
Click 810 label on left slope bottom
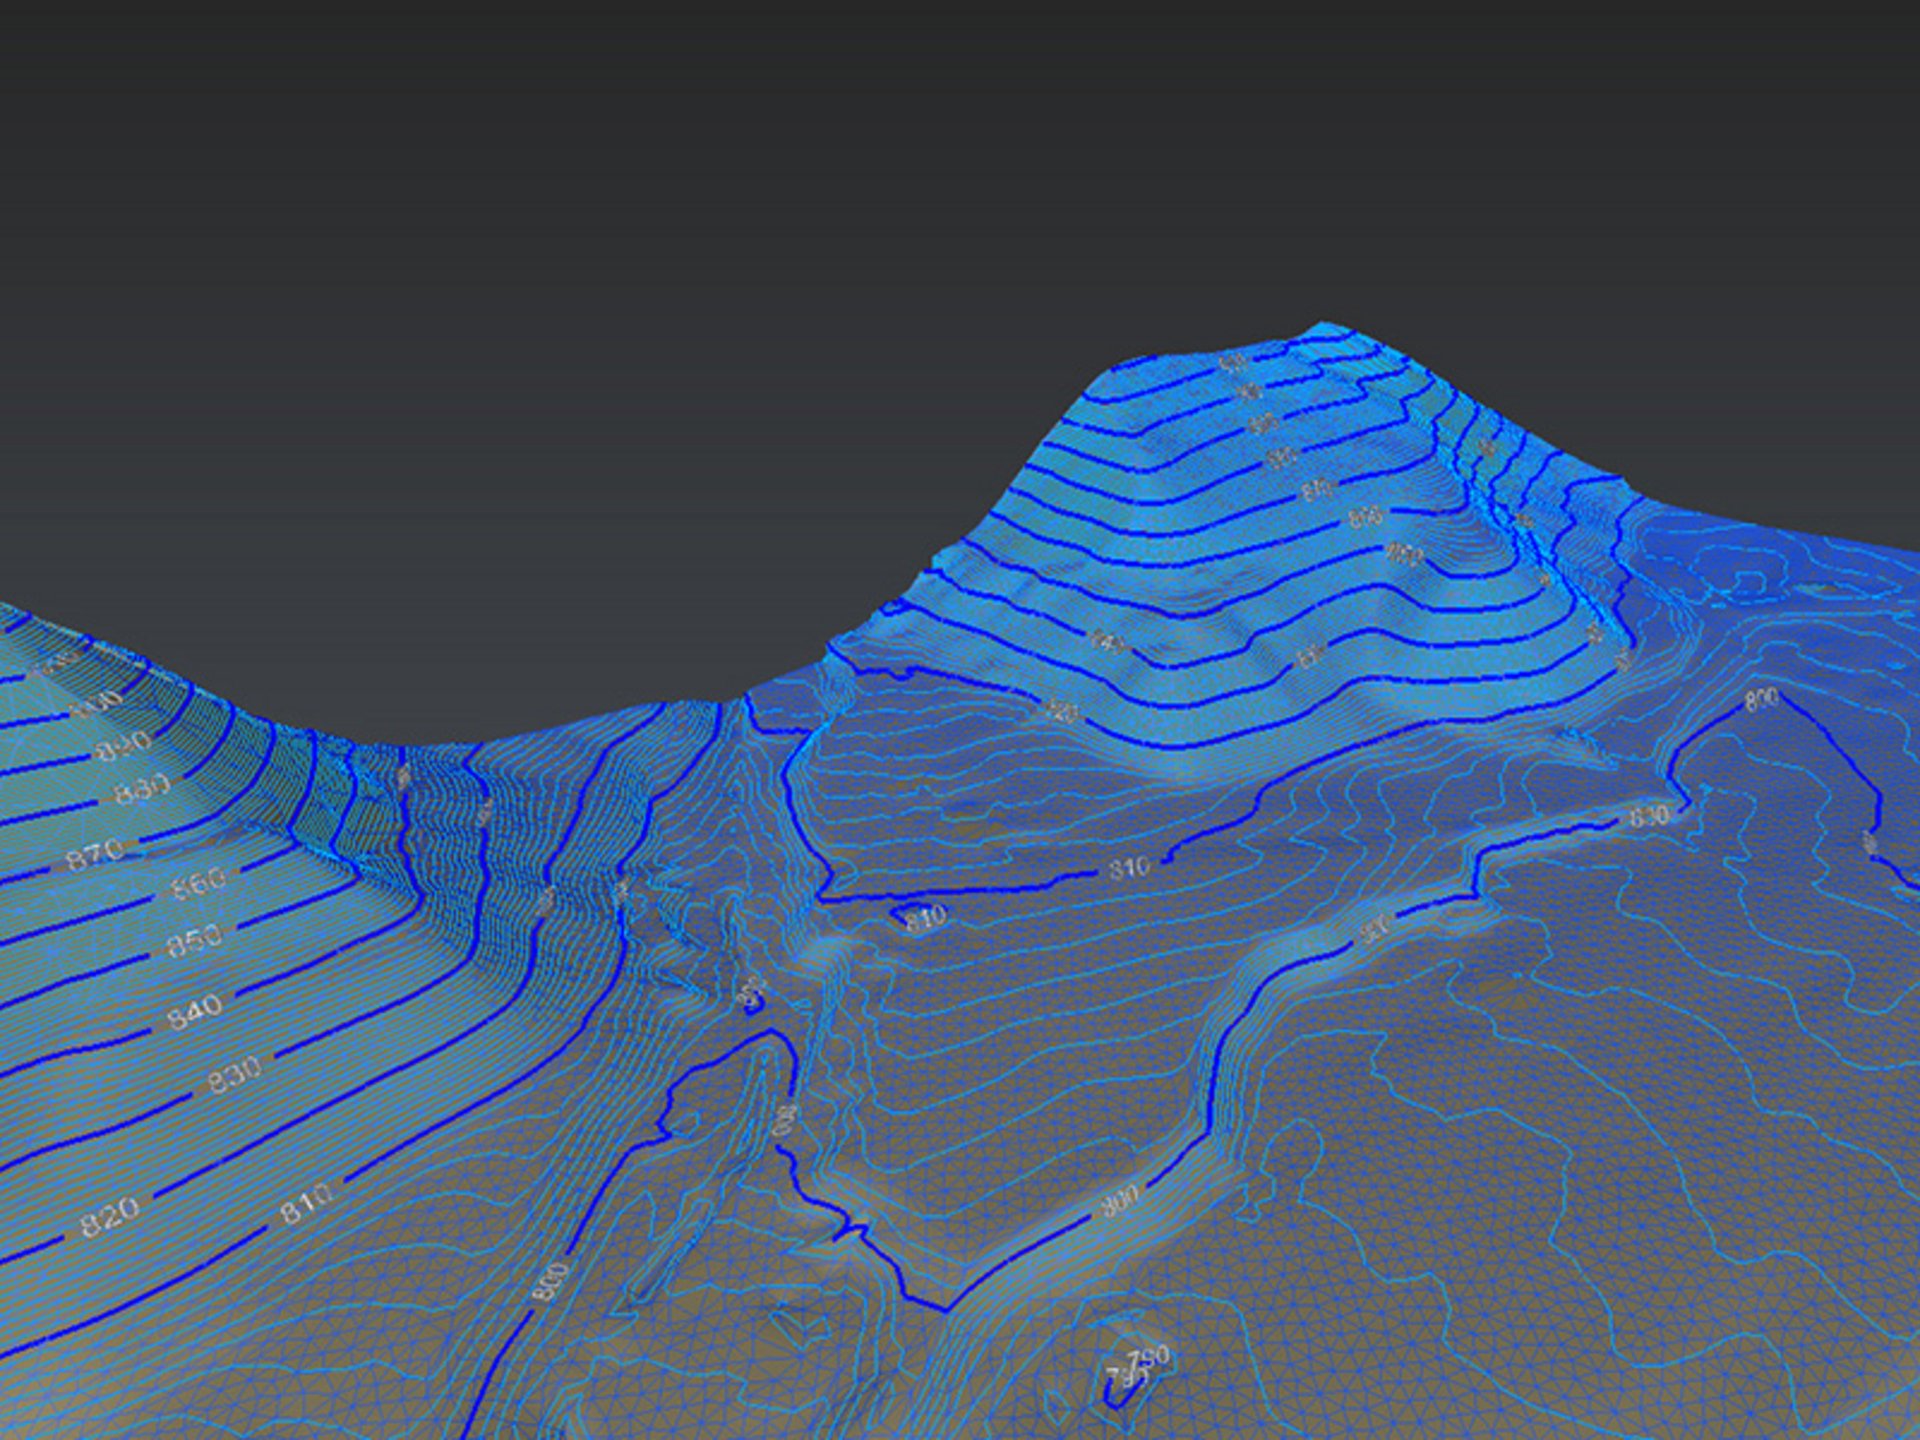click(305, 1205)
